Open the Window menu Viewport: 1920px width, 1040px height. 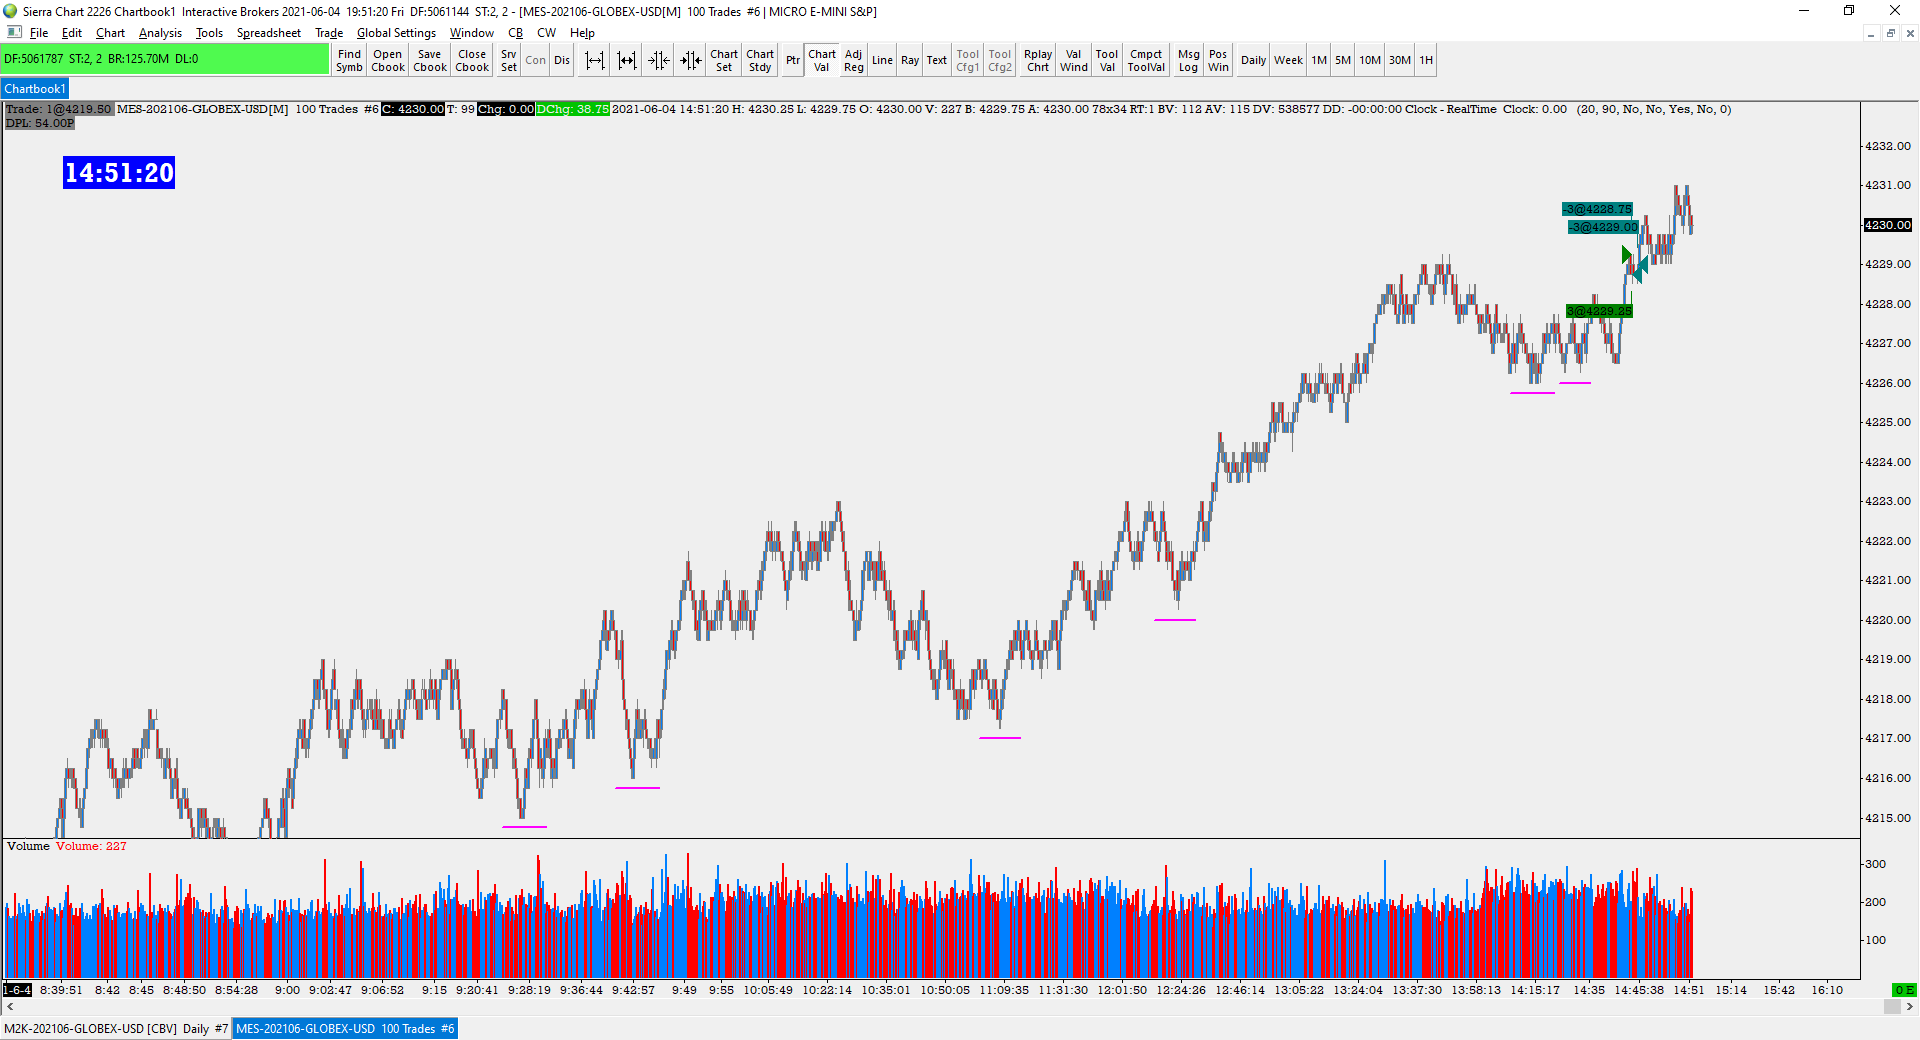click(471, 33)
